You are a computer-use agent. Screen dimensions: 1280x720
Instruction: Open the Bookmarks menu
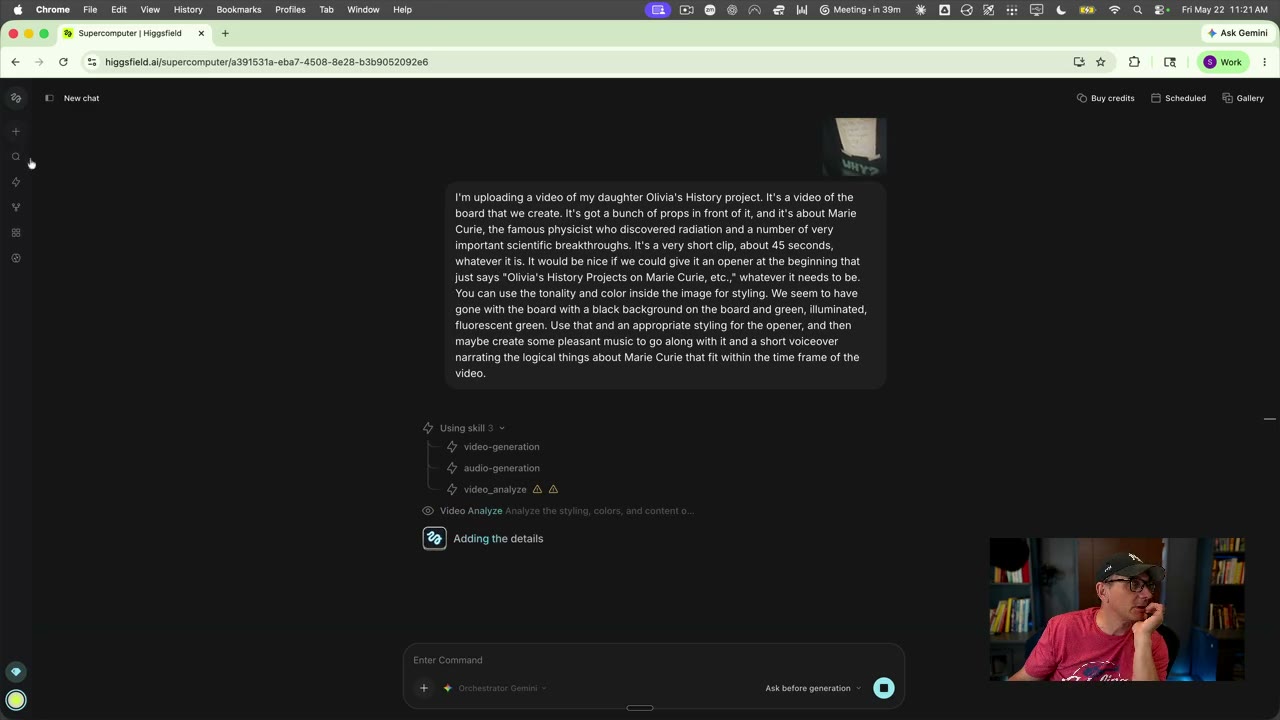(239, 9)
